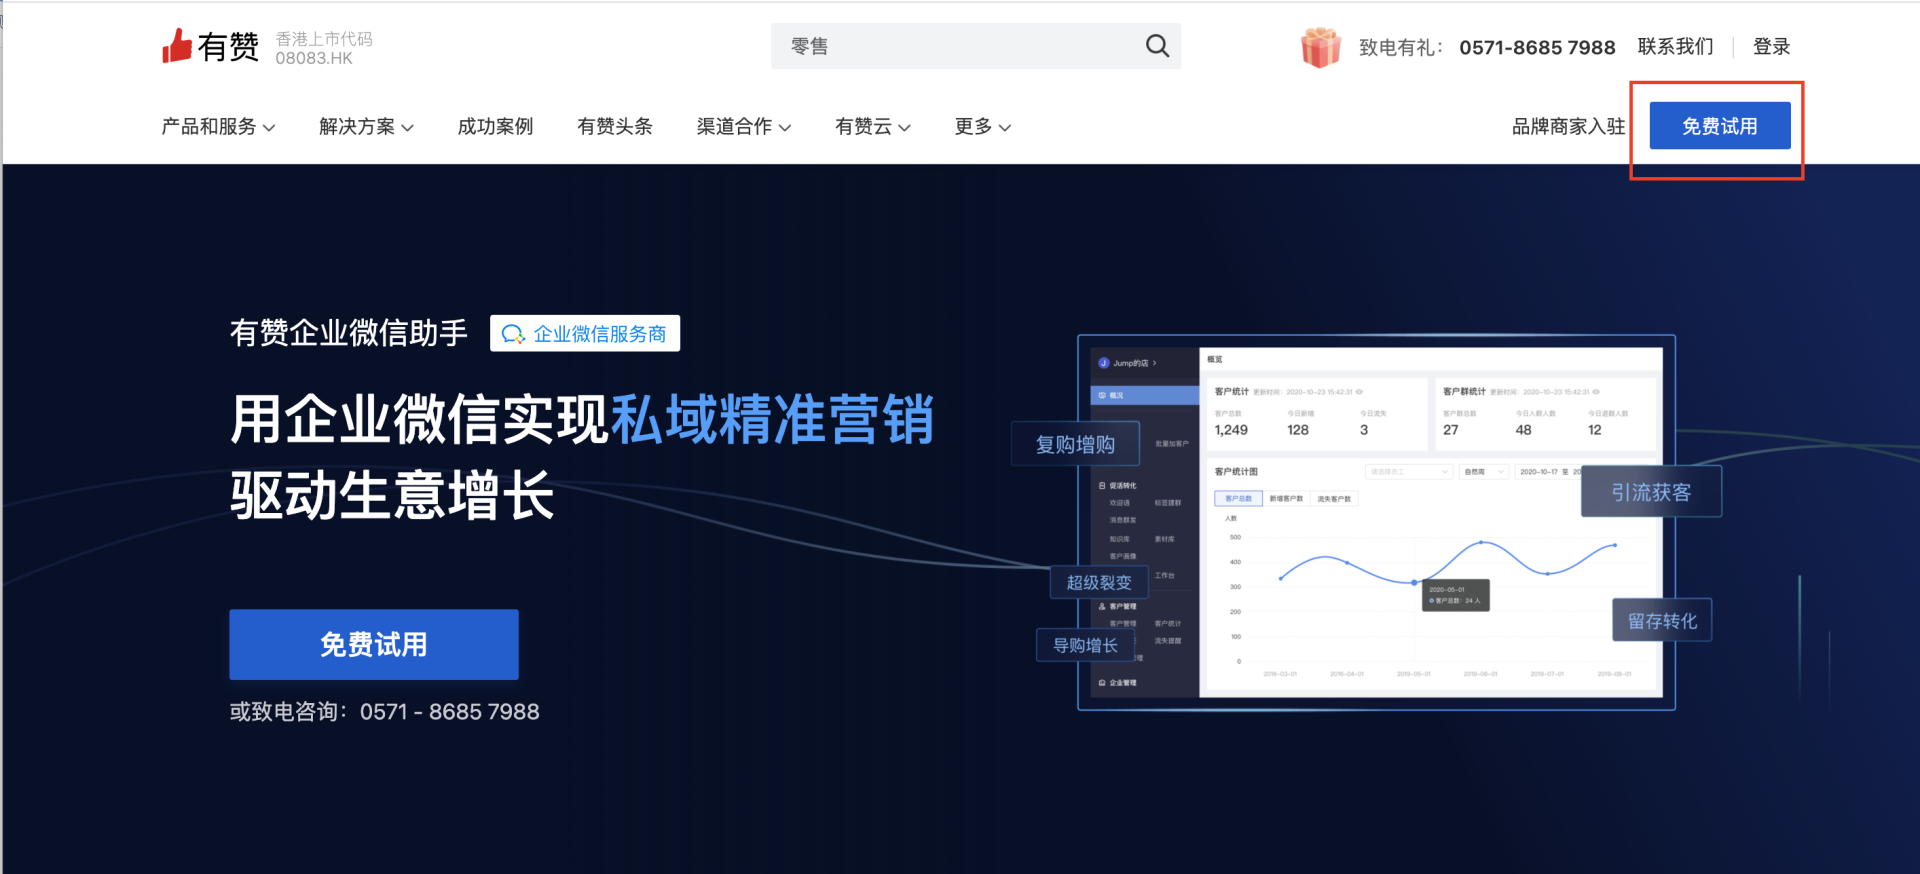Image resolution: width=1920 pixels, height=874 pixels.
Task: Click the 引流获客 tag
Action: [1651, 492]
